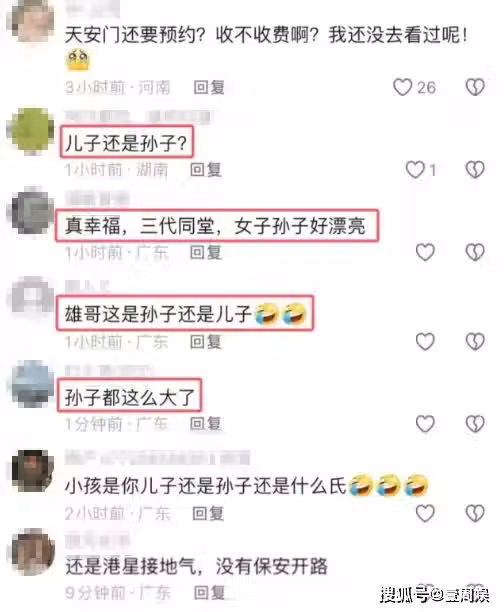Reply to the 港星接地气 comment
Screen dimensions: 504x612
pyautogui.click(x=209, y=592)
